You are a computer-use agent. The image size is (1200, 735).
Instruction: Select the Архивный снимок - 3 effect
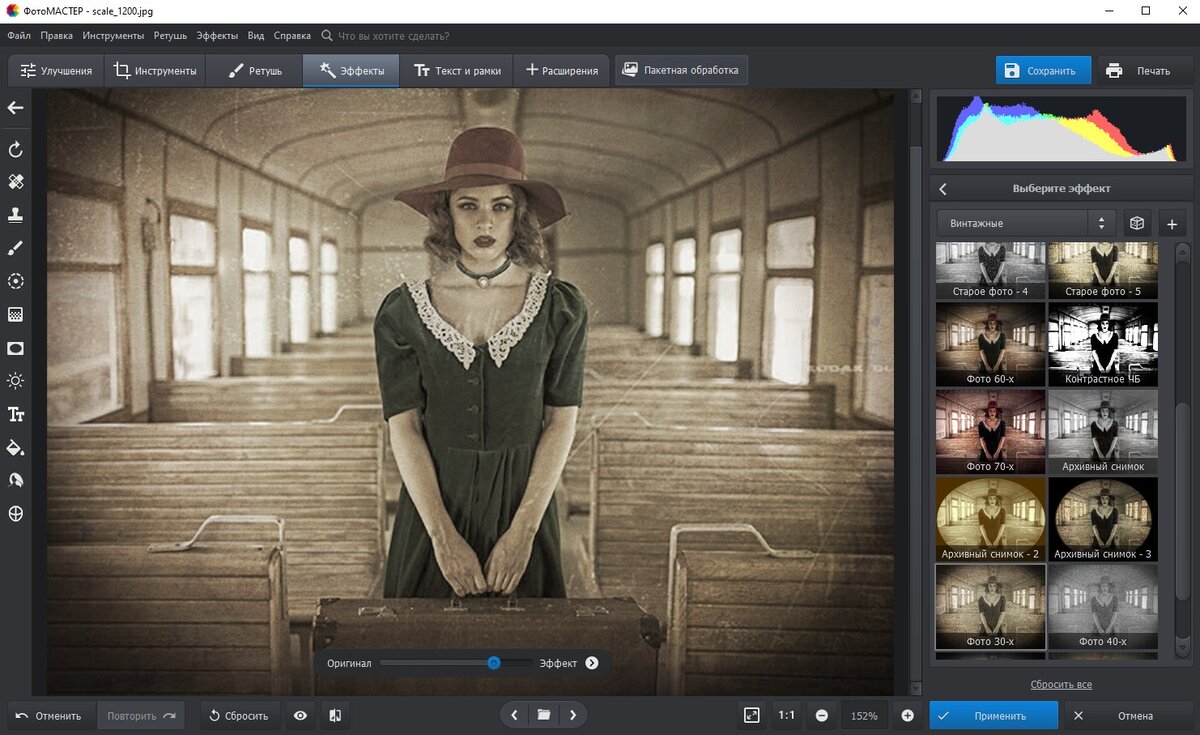coord(1103,519)
